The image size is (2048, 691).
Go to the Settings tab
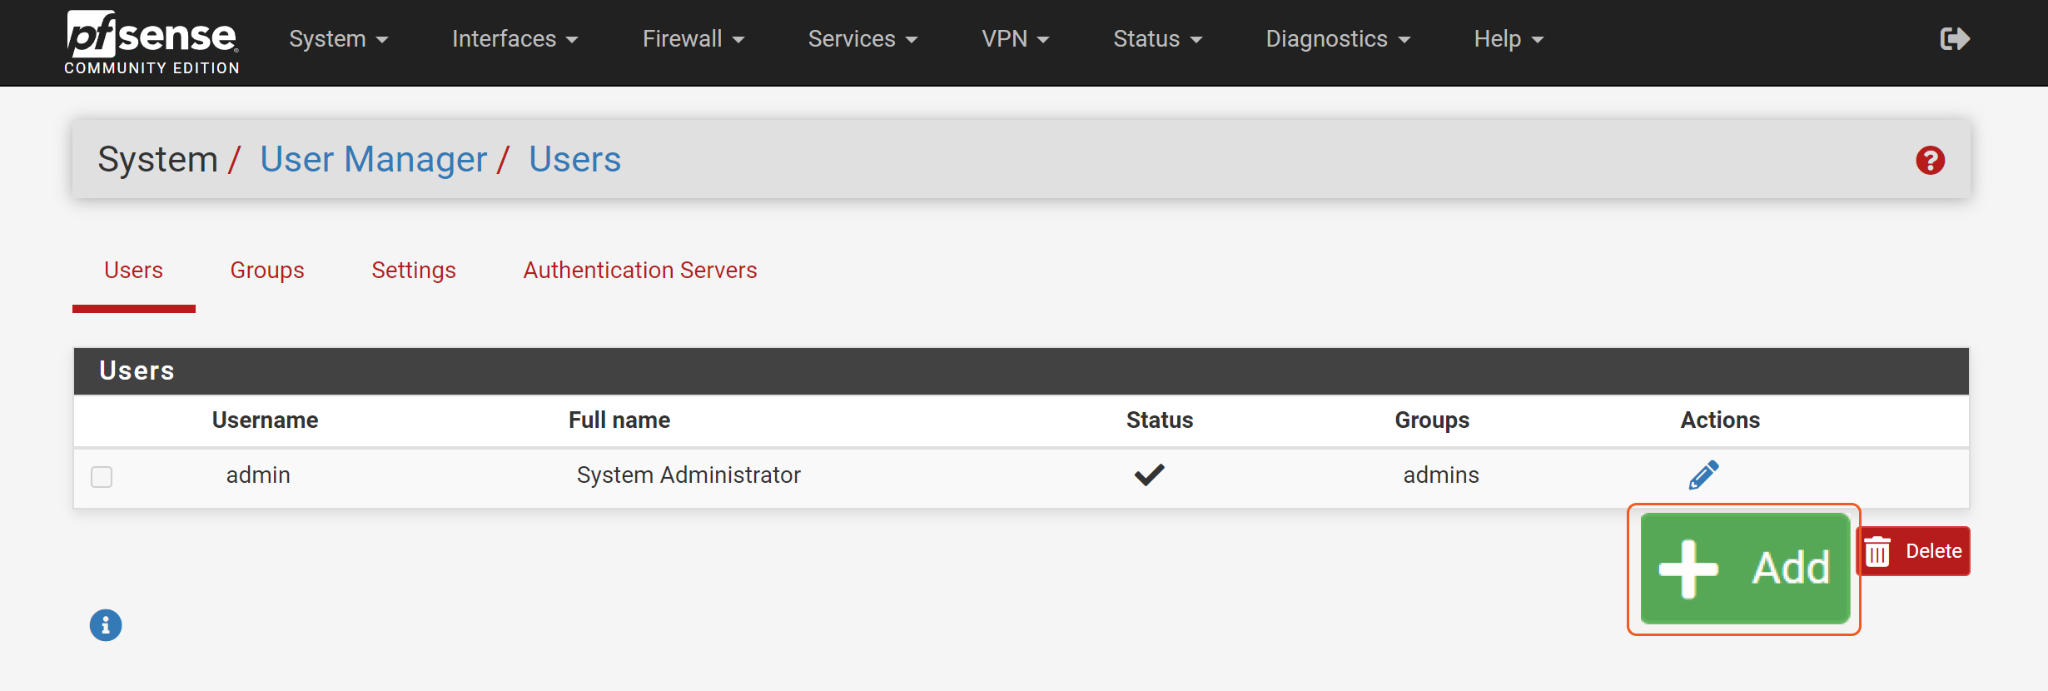[x=413, y=270]
